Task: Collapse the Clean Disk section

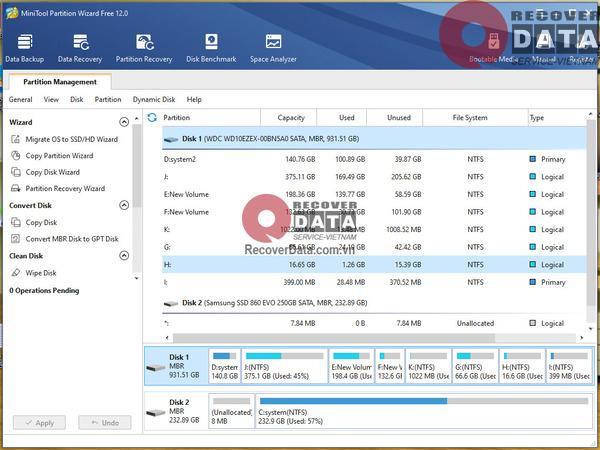Action: (x=124, y=255)
